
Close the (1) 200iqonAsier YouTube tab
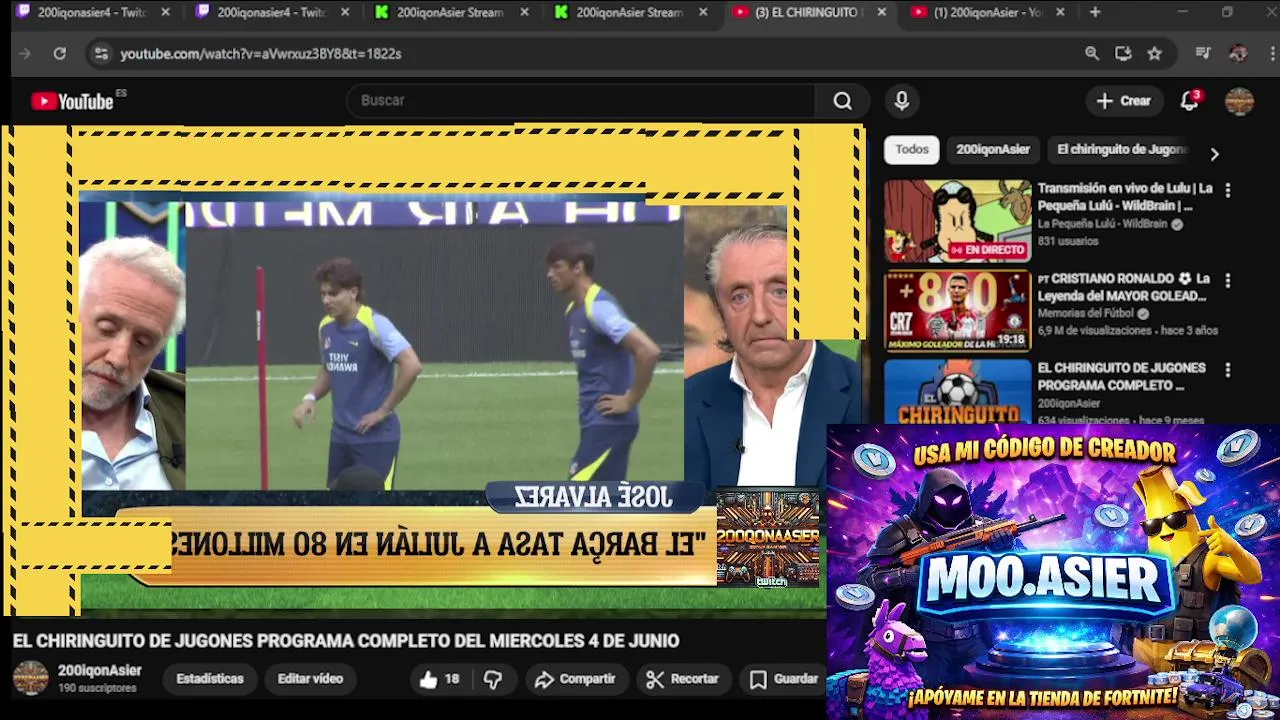pyautogui.click(x=1060, y=12)
